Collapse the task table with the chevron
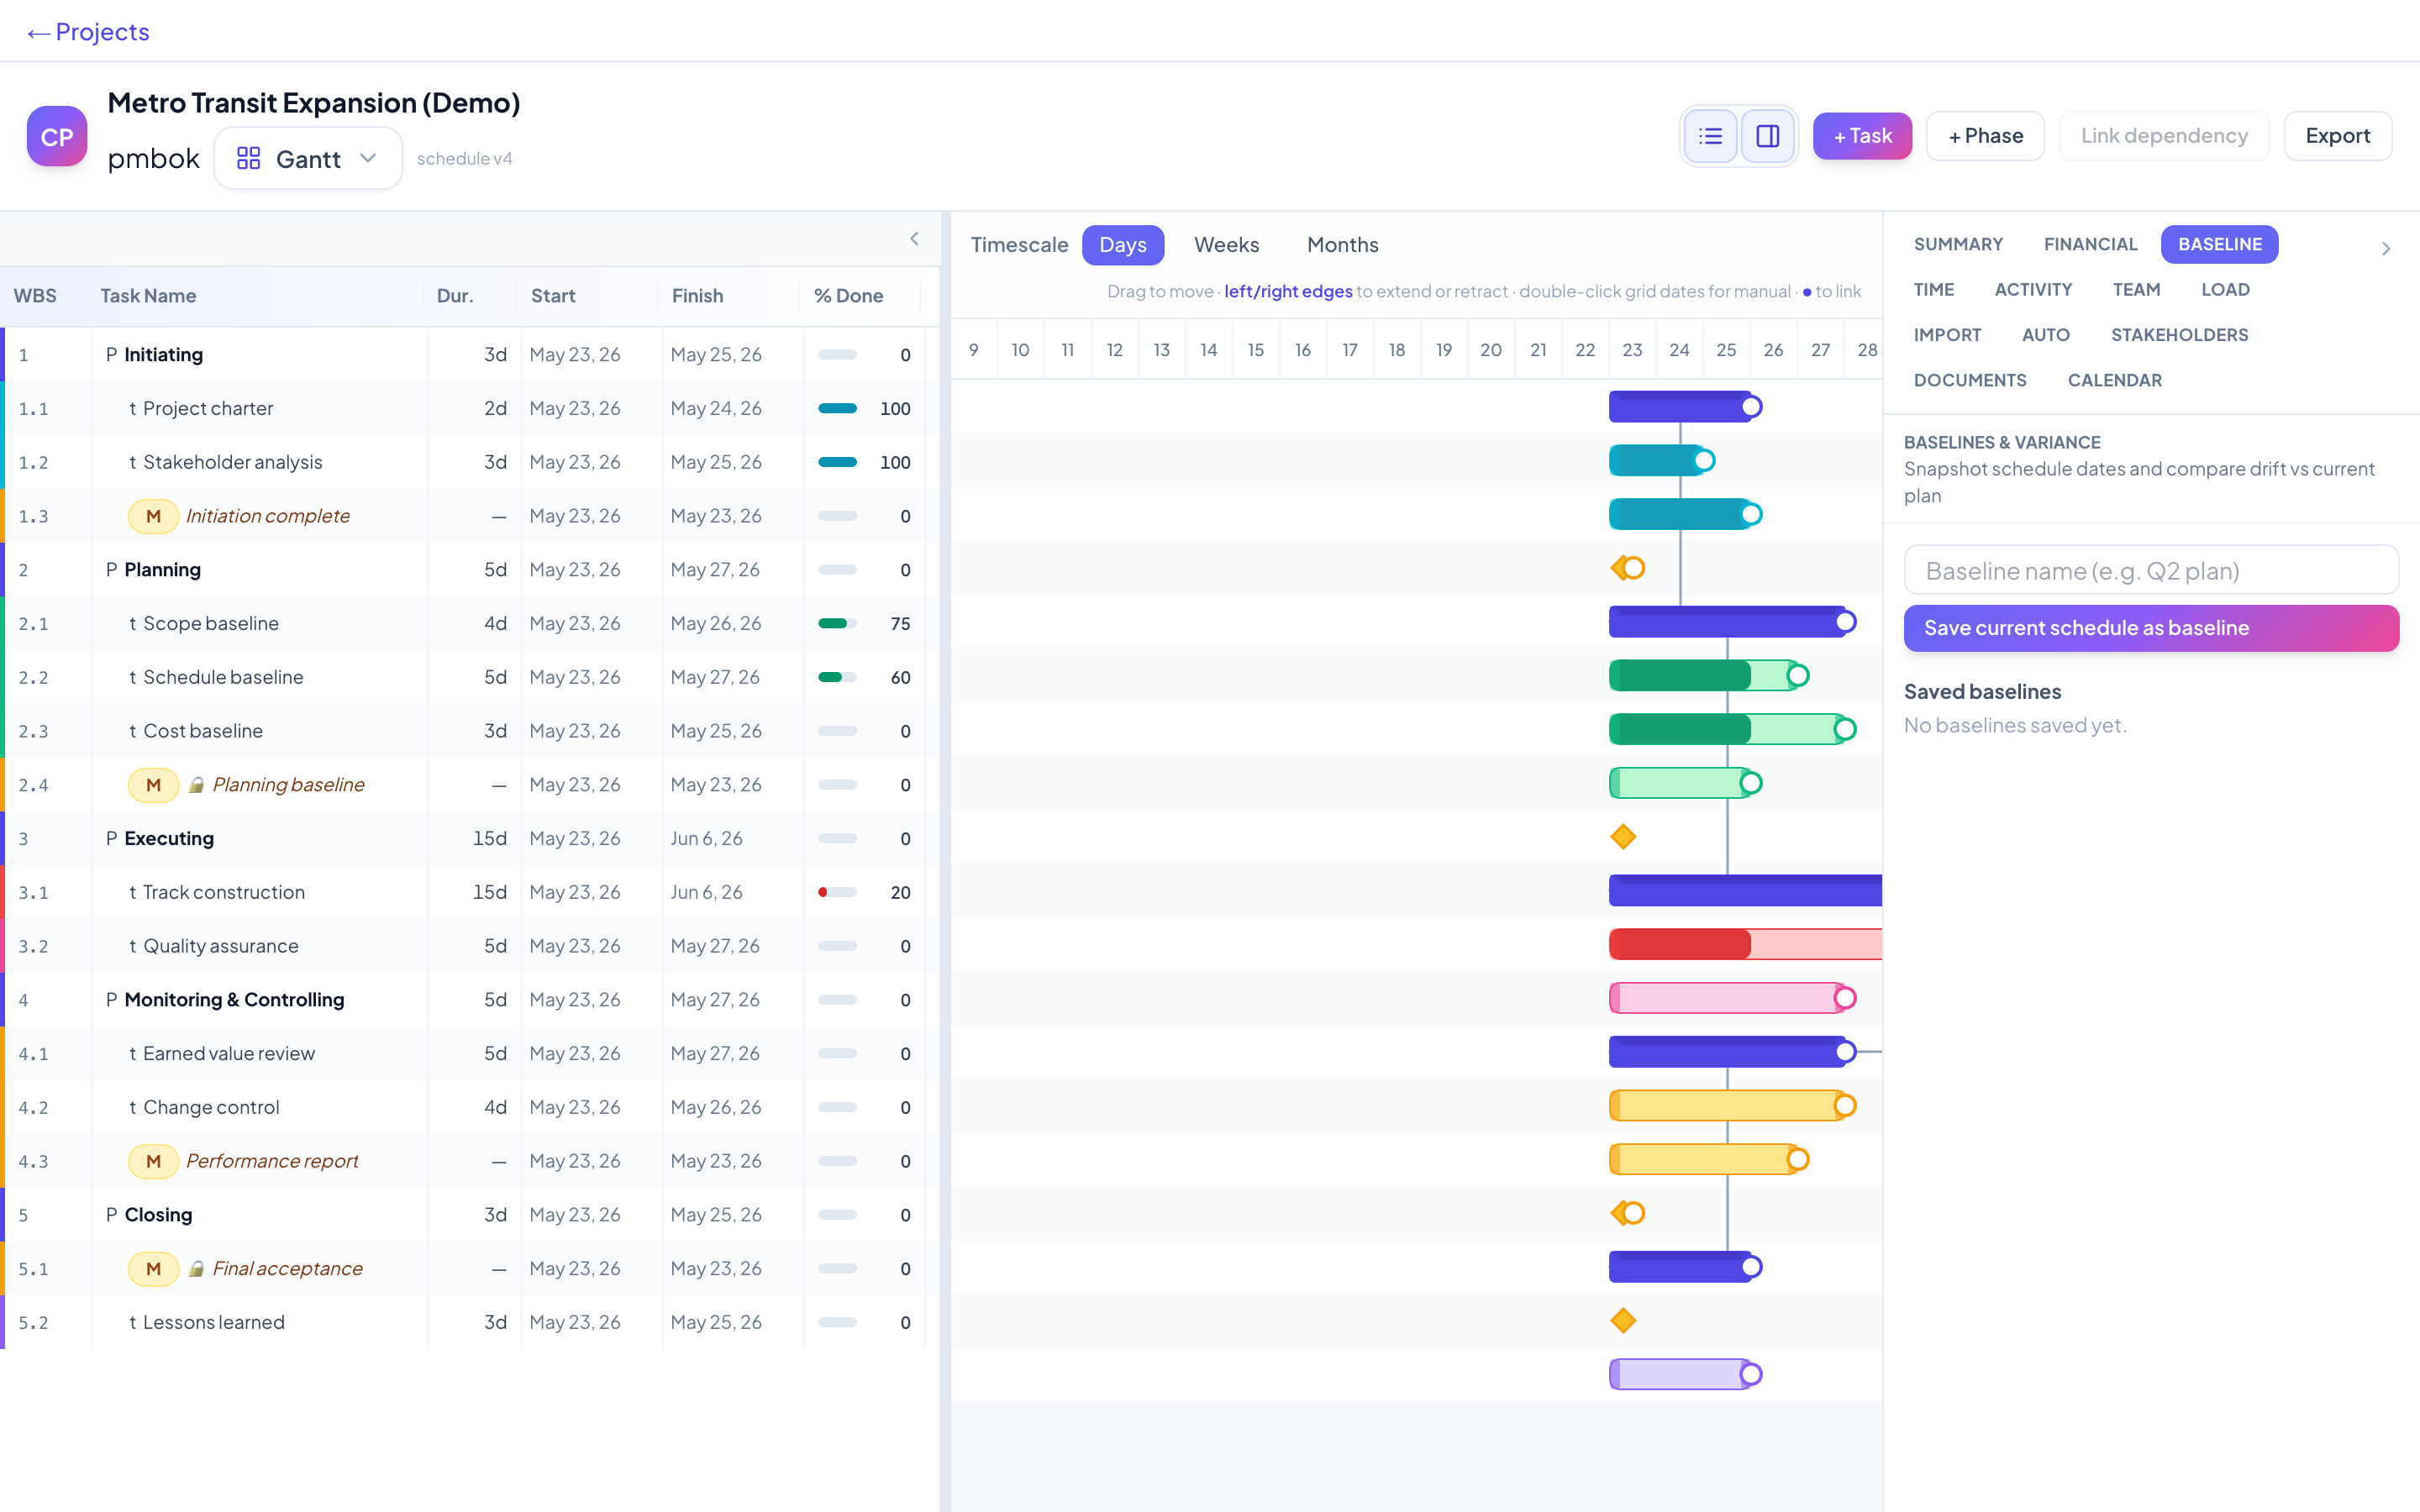This screenshot has height=1512, width=2420. coord(914,238)
